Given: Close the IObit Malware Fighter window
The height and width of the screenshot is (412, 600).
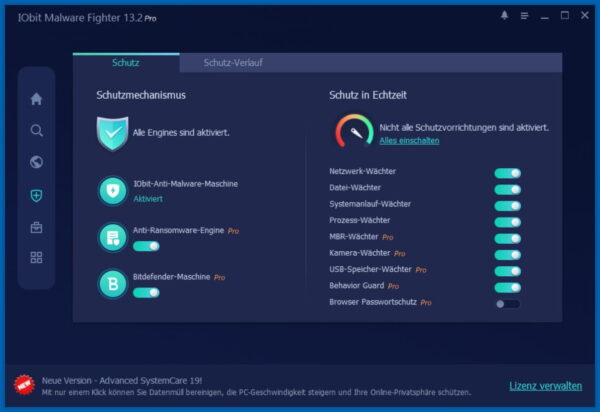Looking at the screenshot, I should coord(585,15).
